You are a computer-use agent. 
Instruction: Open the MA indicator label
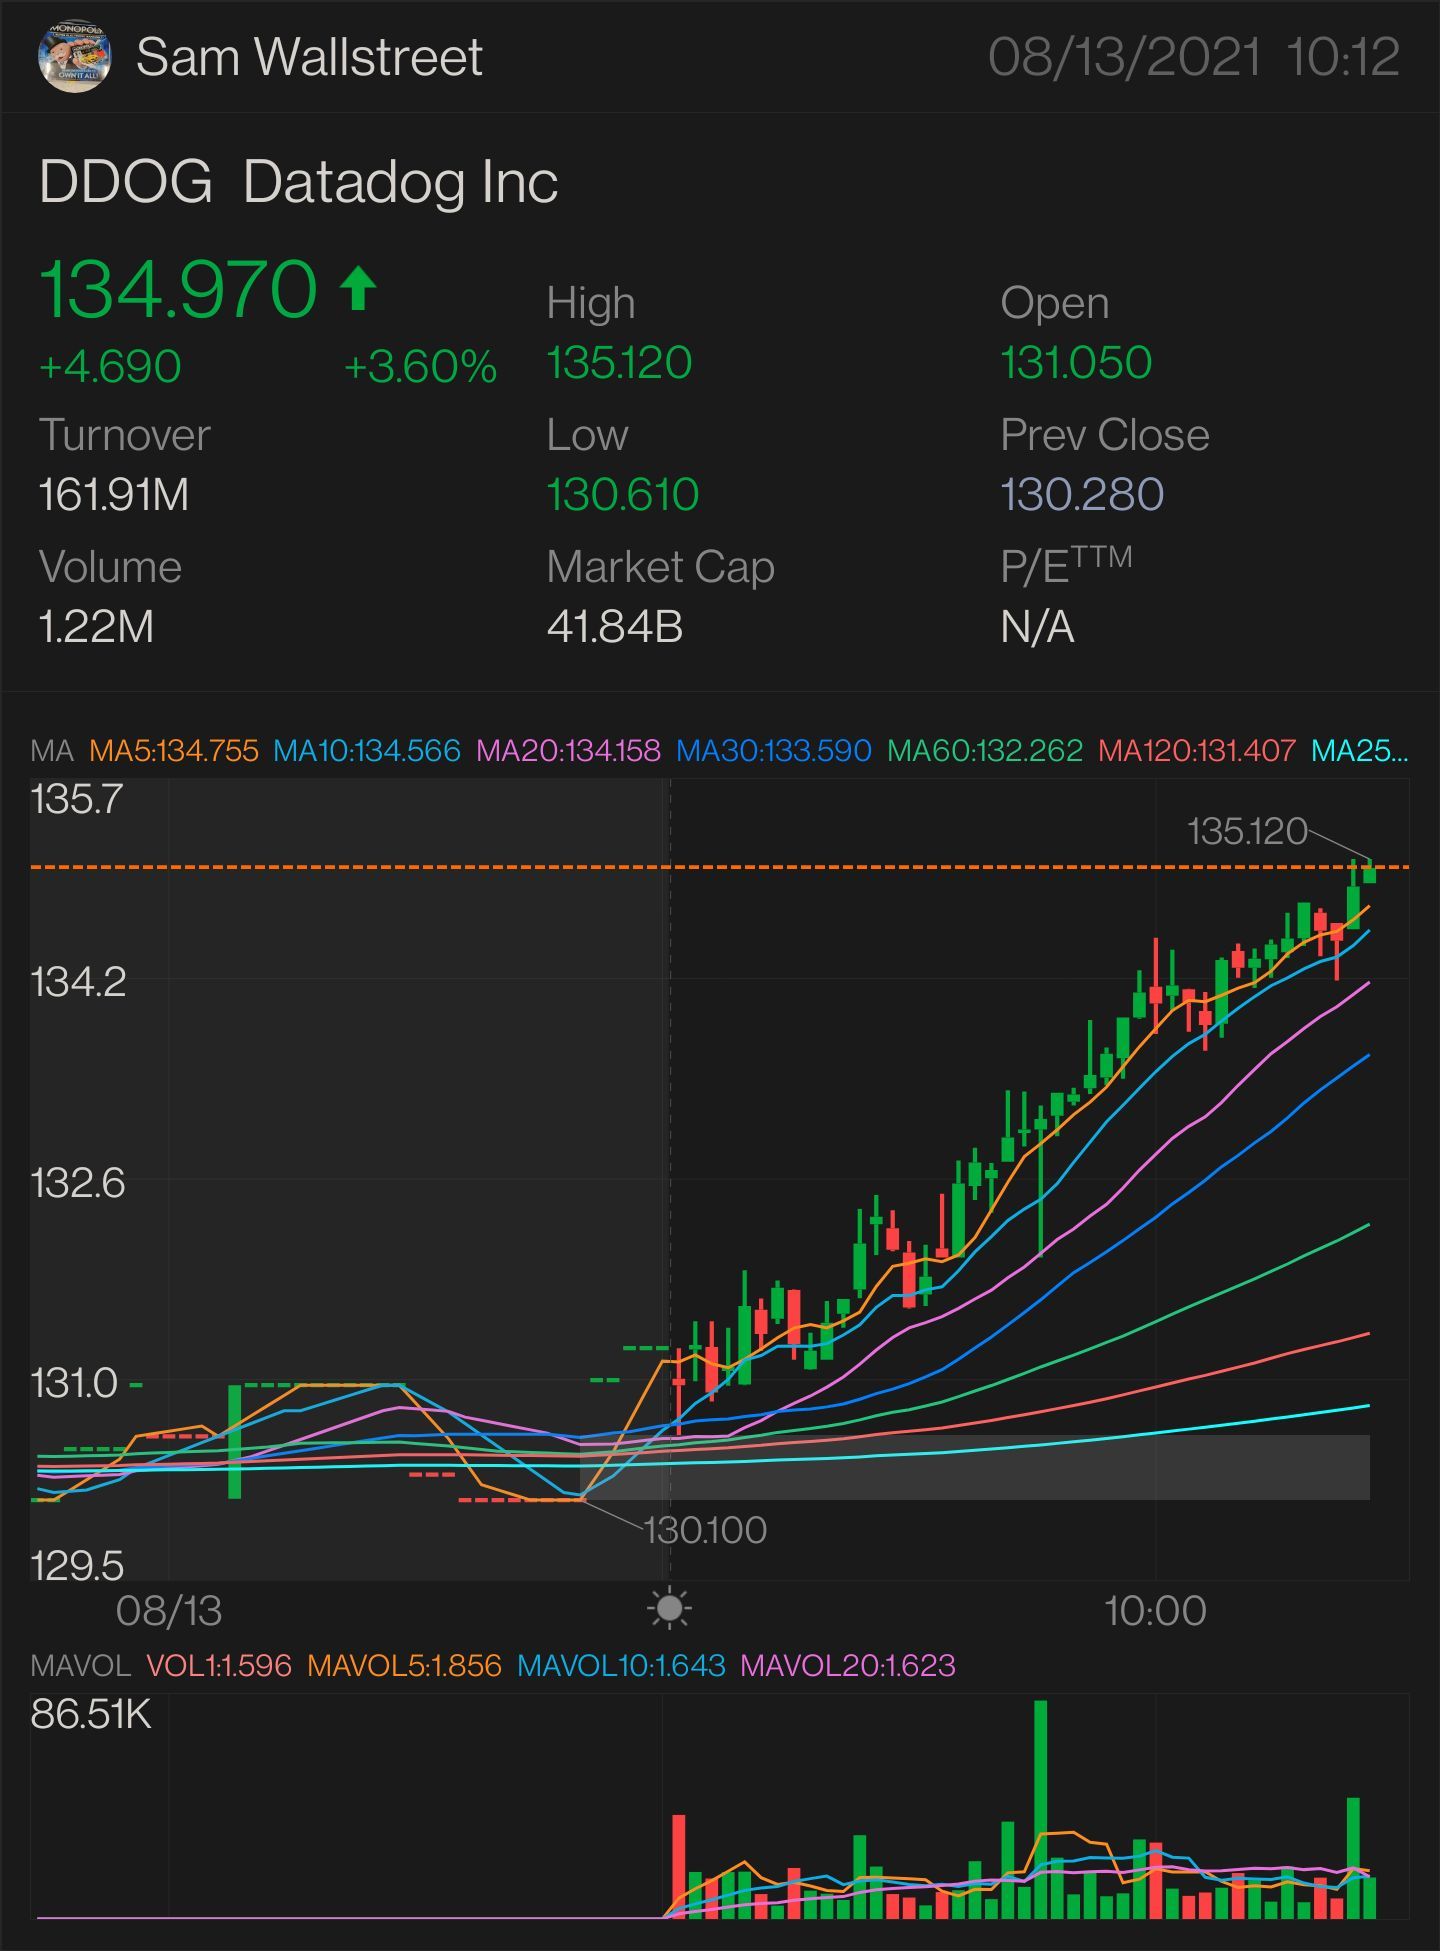(52, 750)
